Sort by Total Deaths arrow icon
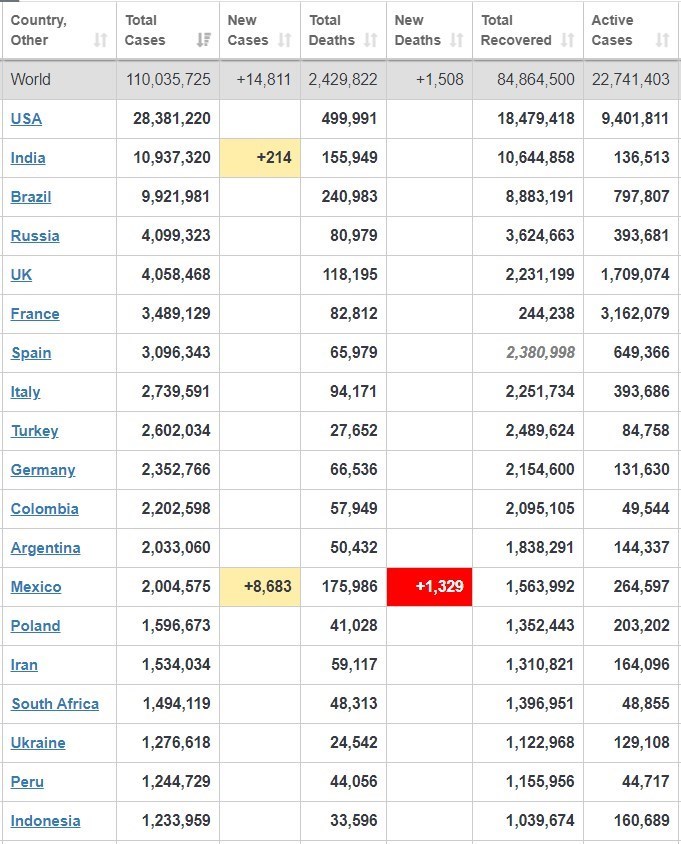Viewport: 681px width, 844px height. tap(371, 41)
